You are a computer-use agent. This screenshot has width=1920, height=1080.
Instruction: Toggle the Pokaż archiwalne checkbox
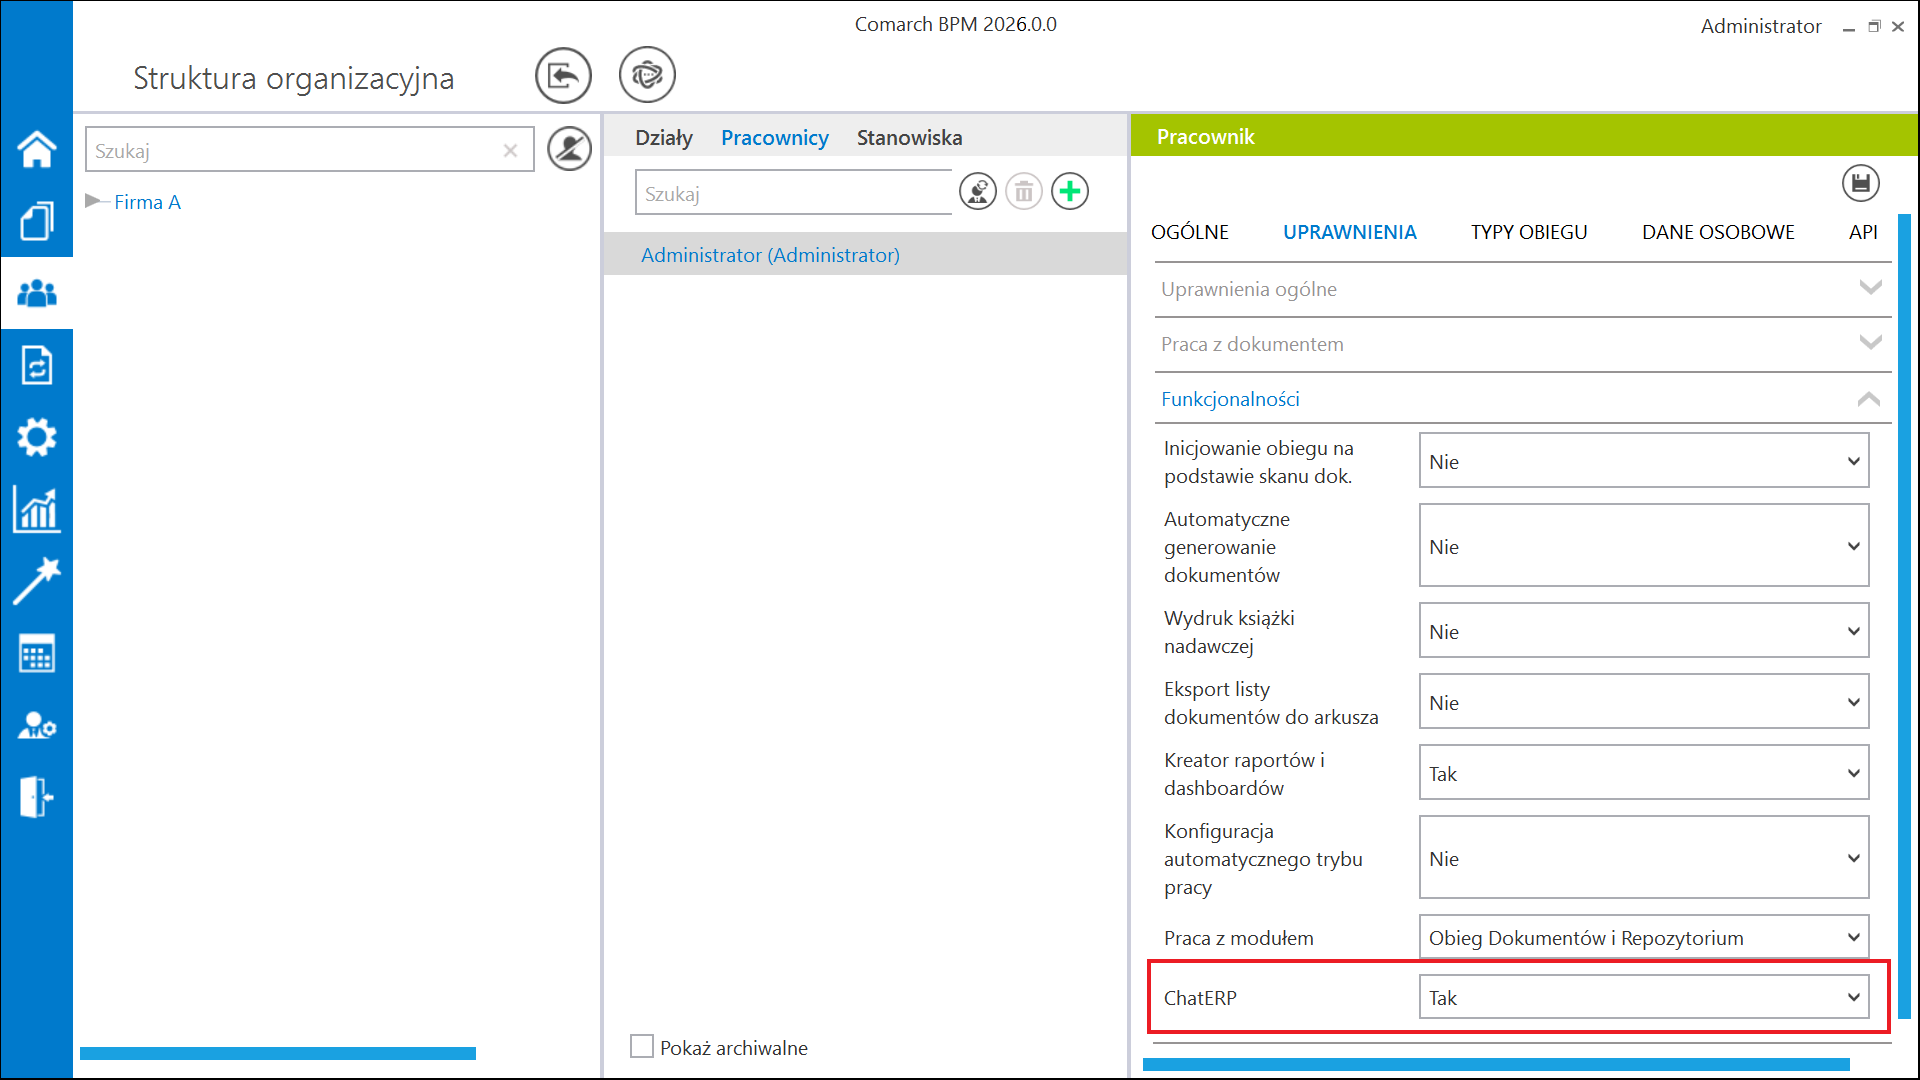(x=642, y=1047)
